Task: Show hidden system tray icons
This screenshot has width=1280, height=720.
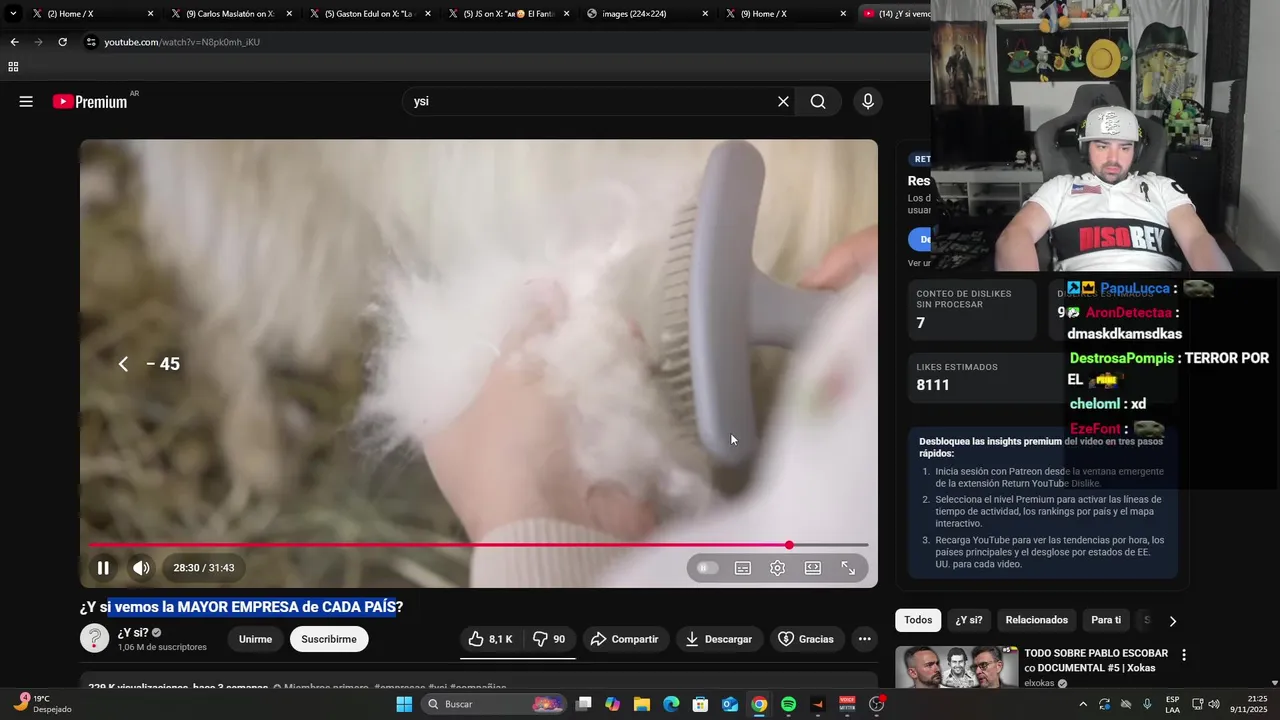Action: 1082,704
